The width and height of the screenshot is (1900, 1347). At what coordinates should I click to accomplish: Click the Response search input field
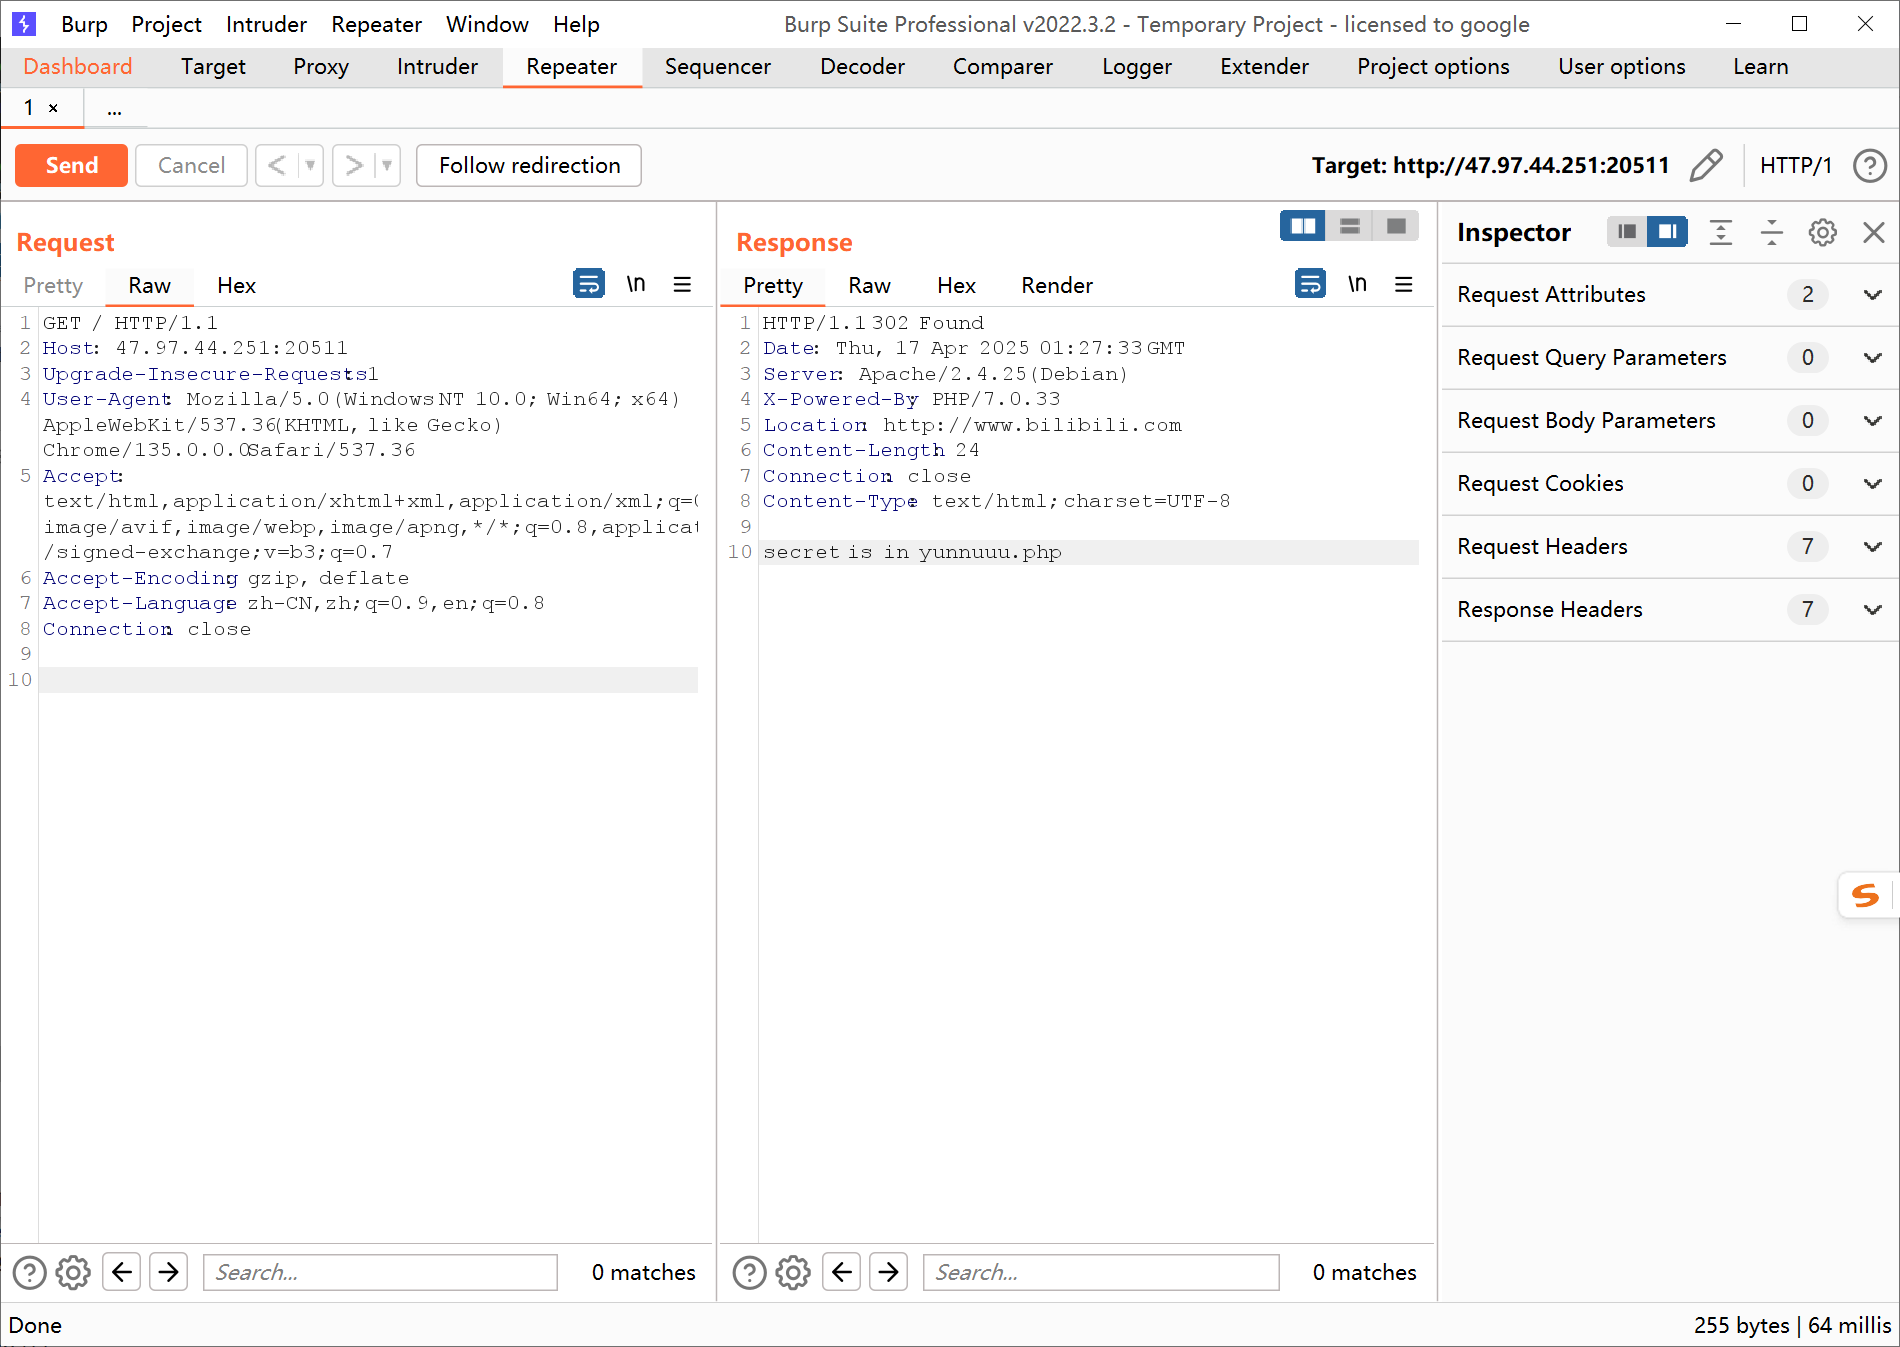pyautogui.click(x=1100, y=1272)
